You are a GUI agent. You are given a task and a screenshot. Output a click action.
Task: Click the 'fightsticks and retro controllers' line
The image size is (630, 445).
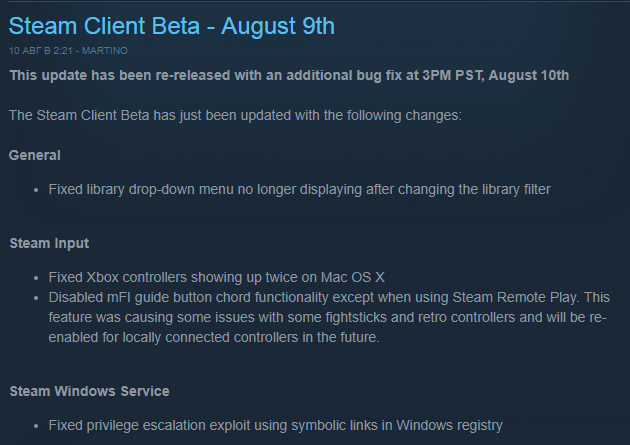pyautogui.click(x=327, y=318)
